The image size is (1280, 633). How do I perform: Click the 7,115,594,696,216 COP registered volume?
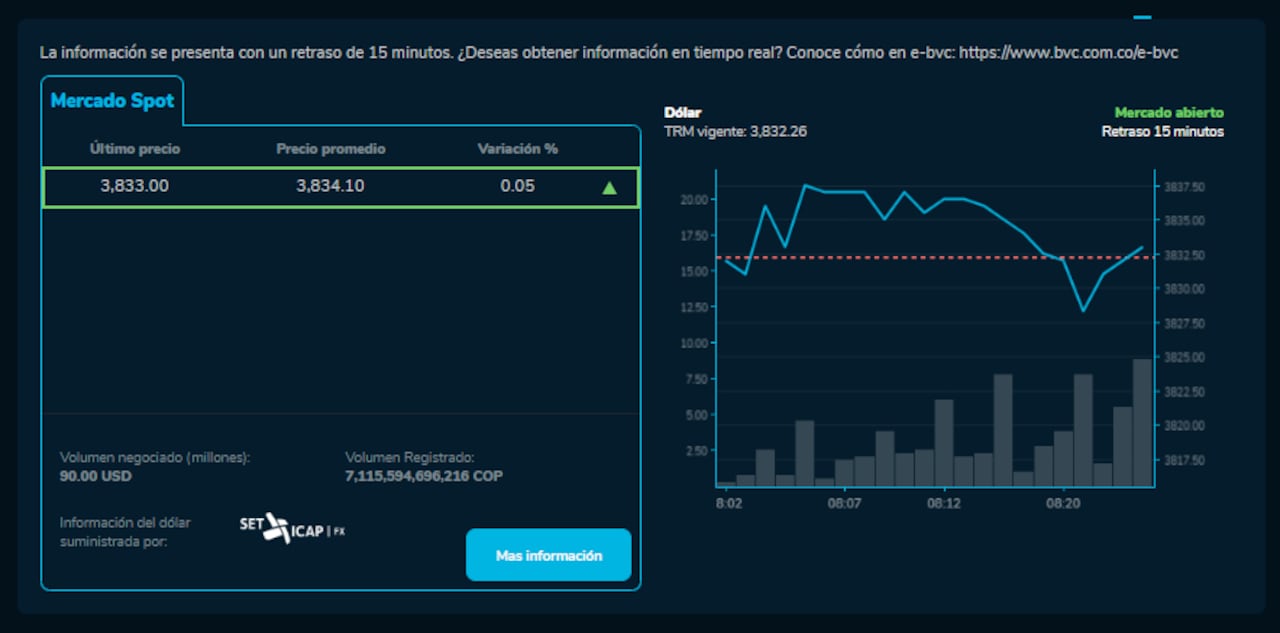[423, 476]
